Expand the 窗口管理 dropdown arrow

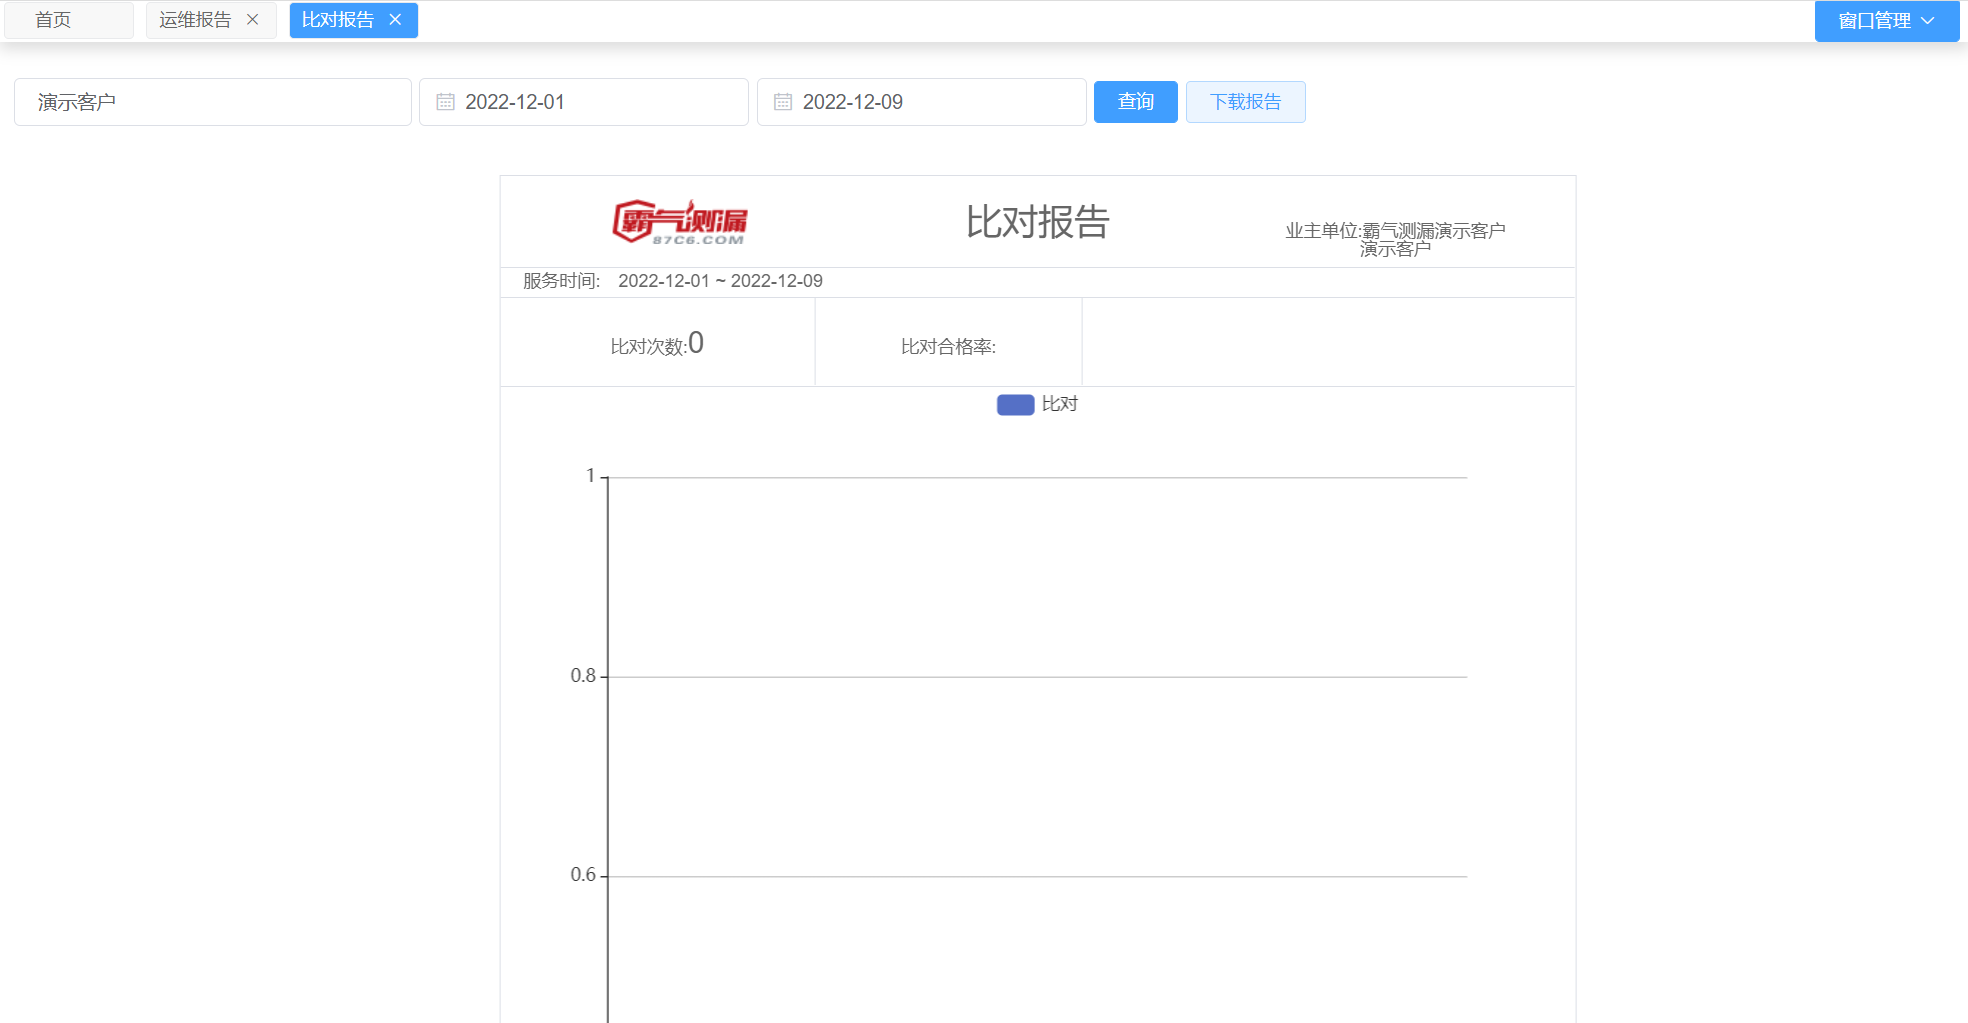click(1927, 21)
